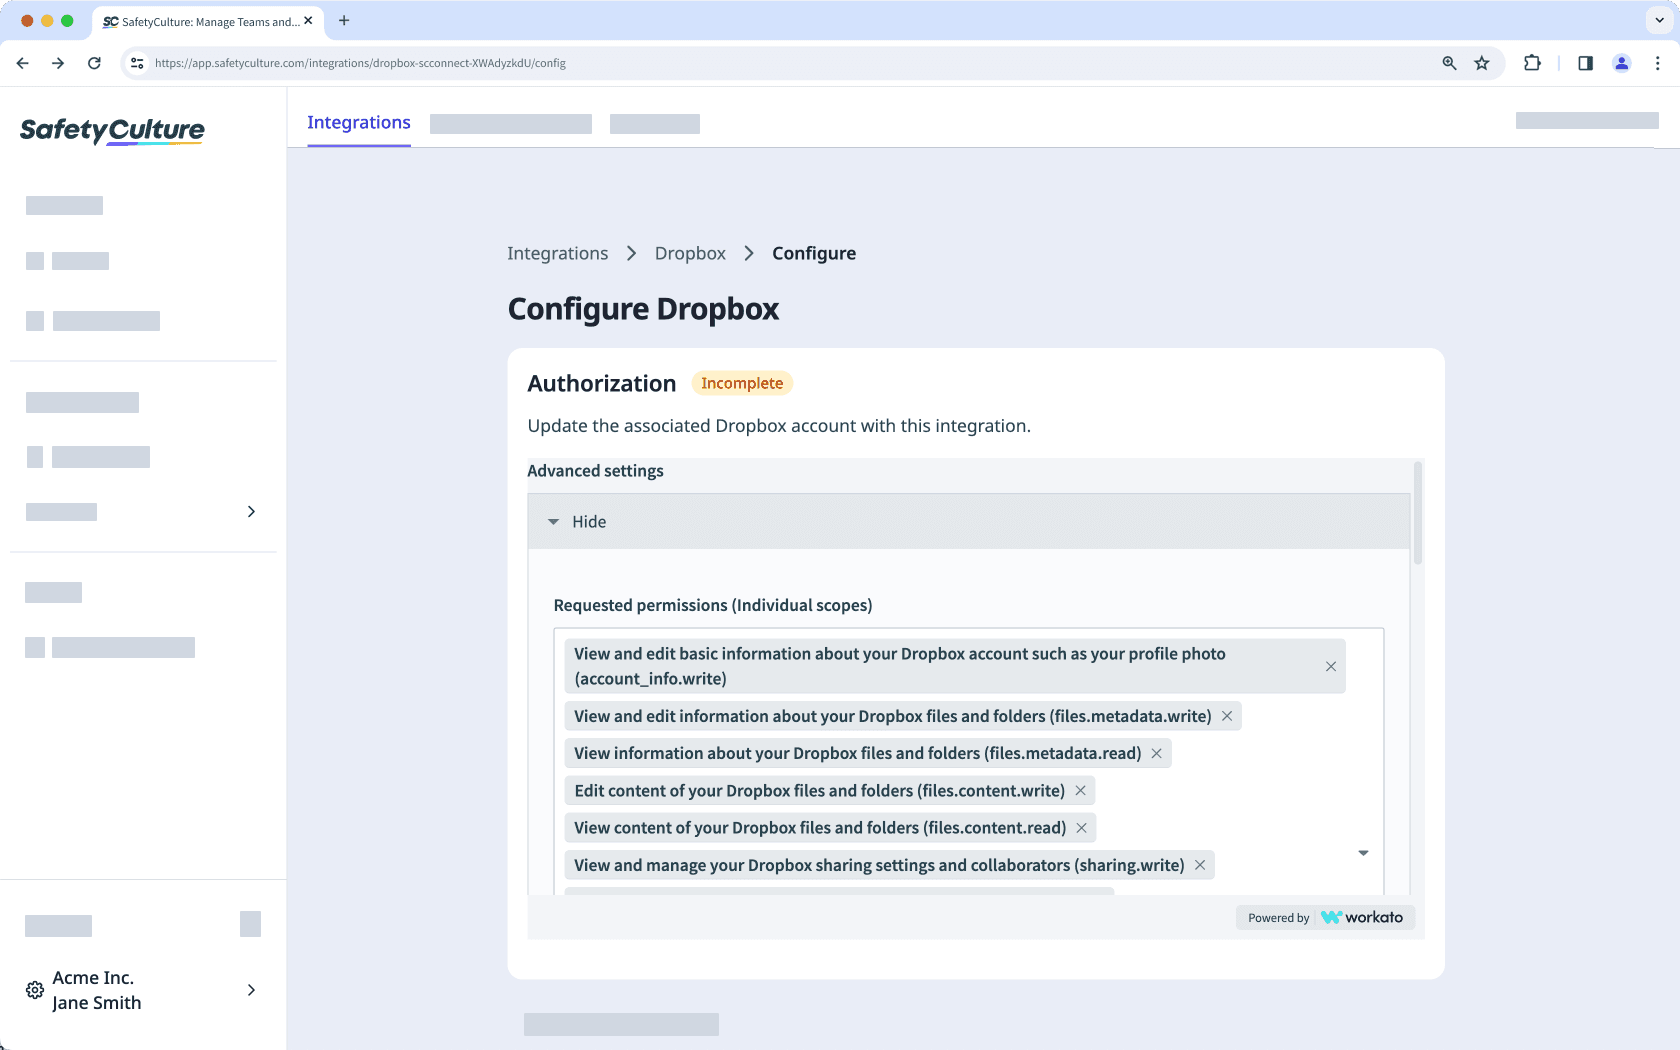The width and height of the screenshot is (1680, 1050).
Task: Return to Integrations via breadcrumb link
Action: point(557,253)
